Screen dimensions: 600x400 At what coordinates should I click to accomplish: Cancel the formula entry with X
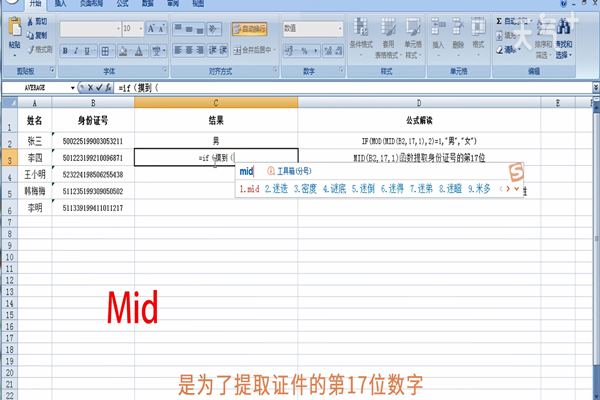[x=90, y=88]
